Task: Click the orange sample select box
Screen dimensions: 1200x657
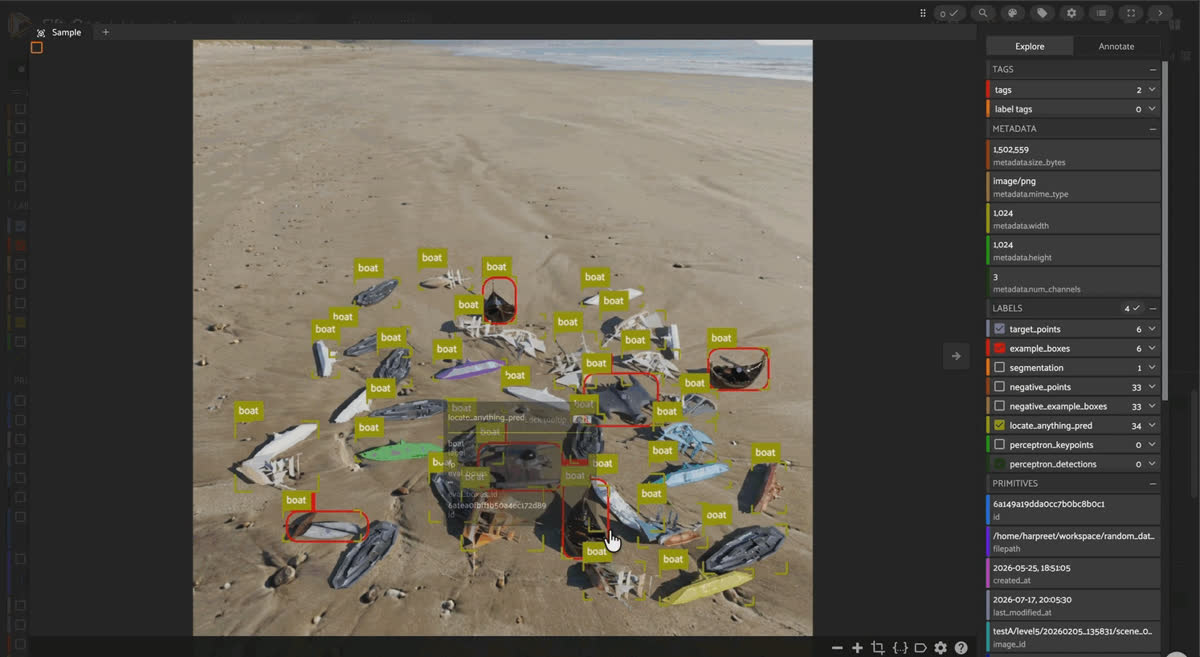Action: click(x=37, y=47)
